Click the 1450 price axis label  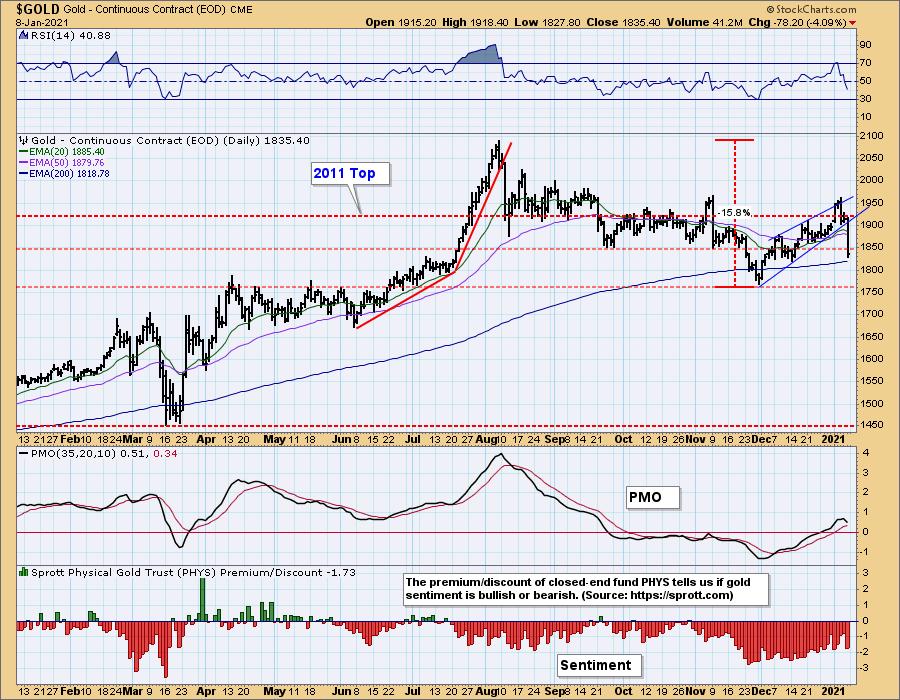(x=871, y=425)
